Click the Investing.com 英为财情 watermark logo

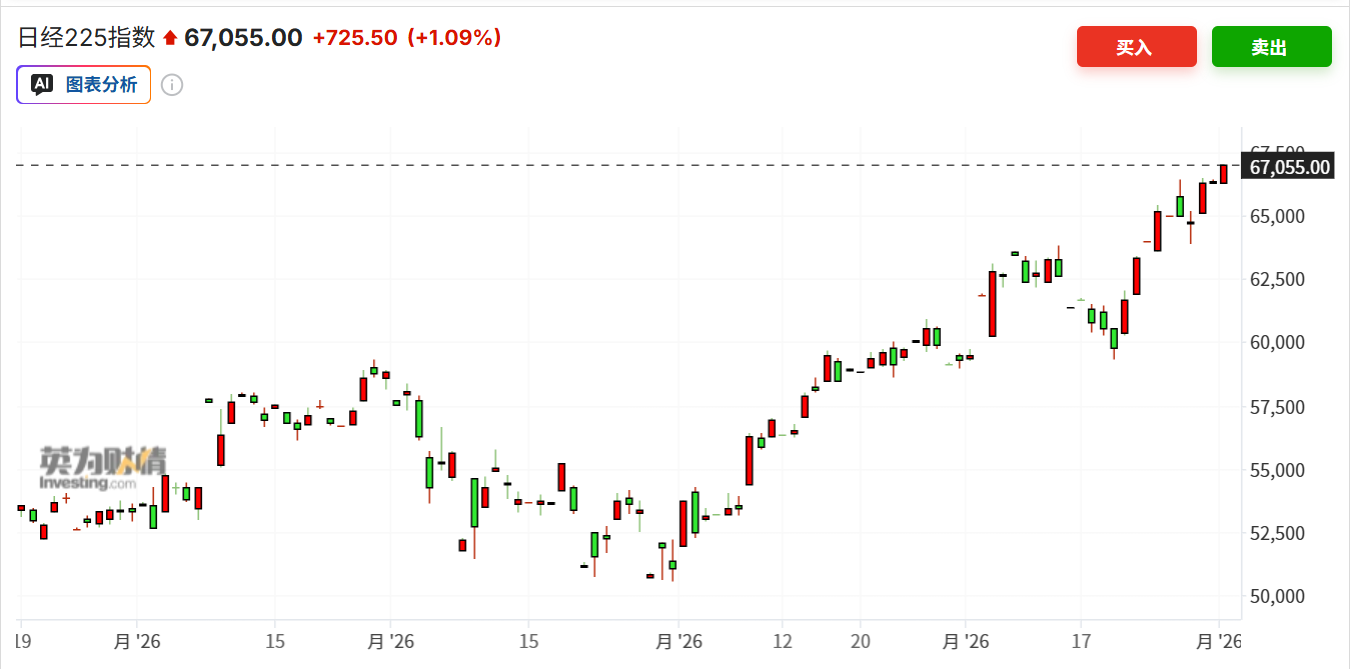click(103, 468)
